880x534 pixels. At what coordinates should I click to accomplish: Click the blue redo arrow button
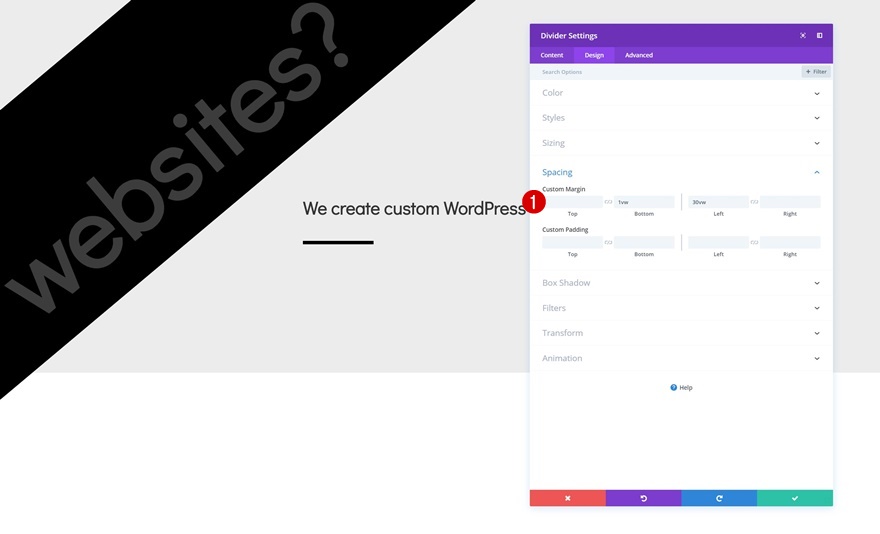[x=719, y=498]
